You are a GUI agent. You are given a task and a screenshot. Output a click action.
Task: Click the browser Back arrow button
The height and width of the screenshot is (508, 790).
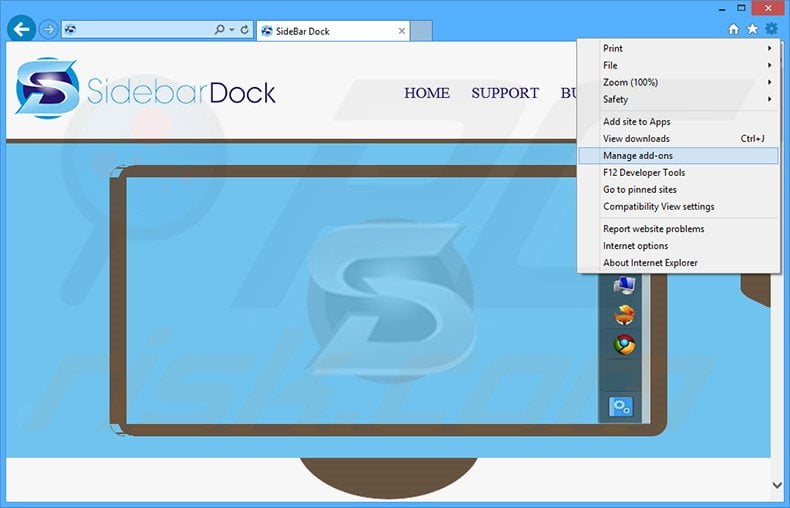coord(21,29)
